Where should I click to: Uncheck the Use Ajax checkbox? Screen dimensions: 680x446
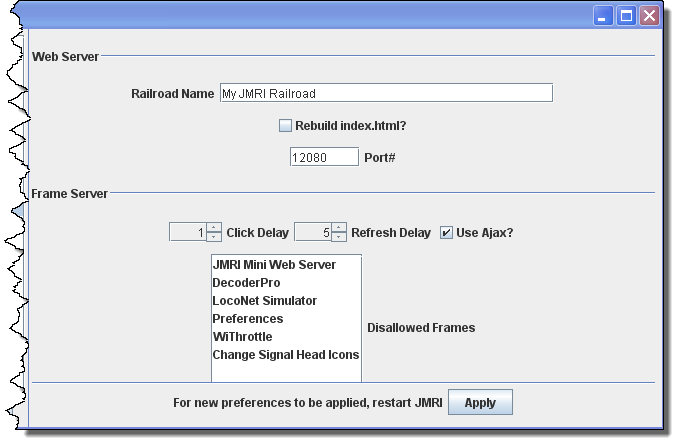[446, 233]
